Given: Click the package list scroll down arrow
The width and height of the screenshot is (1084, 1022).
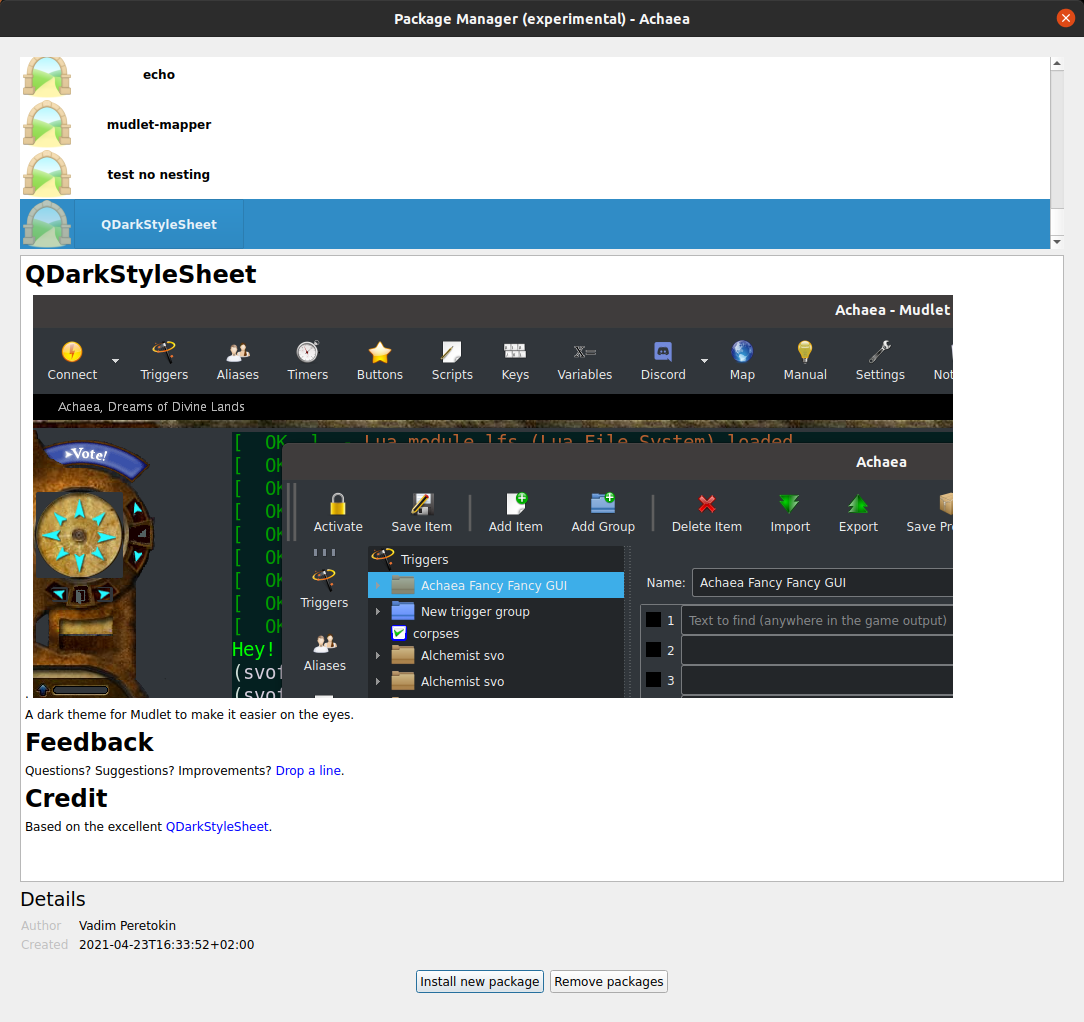Looking at the screenshot, I should 1056,241.
